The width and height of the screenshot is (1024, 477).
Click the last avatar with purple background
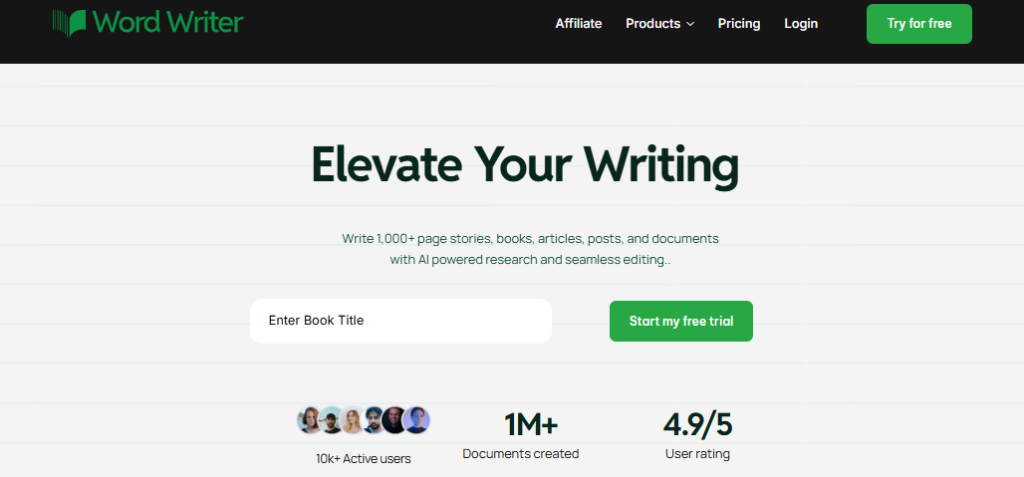(x=417, y=420)
